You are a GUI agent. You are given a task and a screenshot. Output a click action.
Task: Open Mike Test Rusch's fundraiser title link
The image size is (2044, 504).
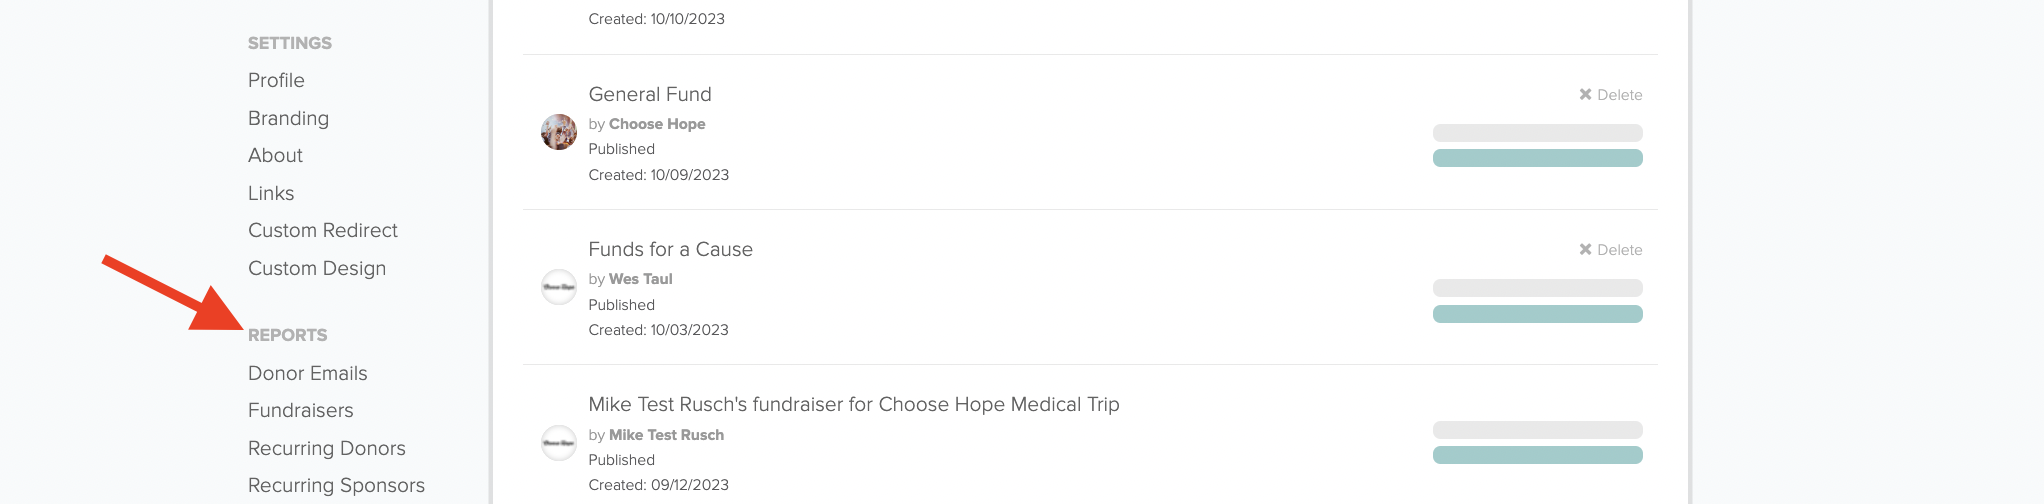coord(854,404)
